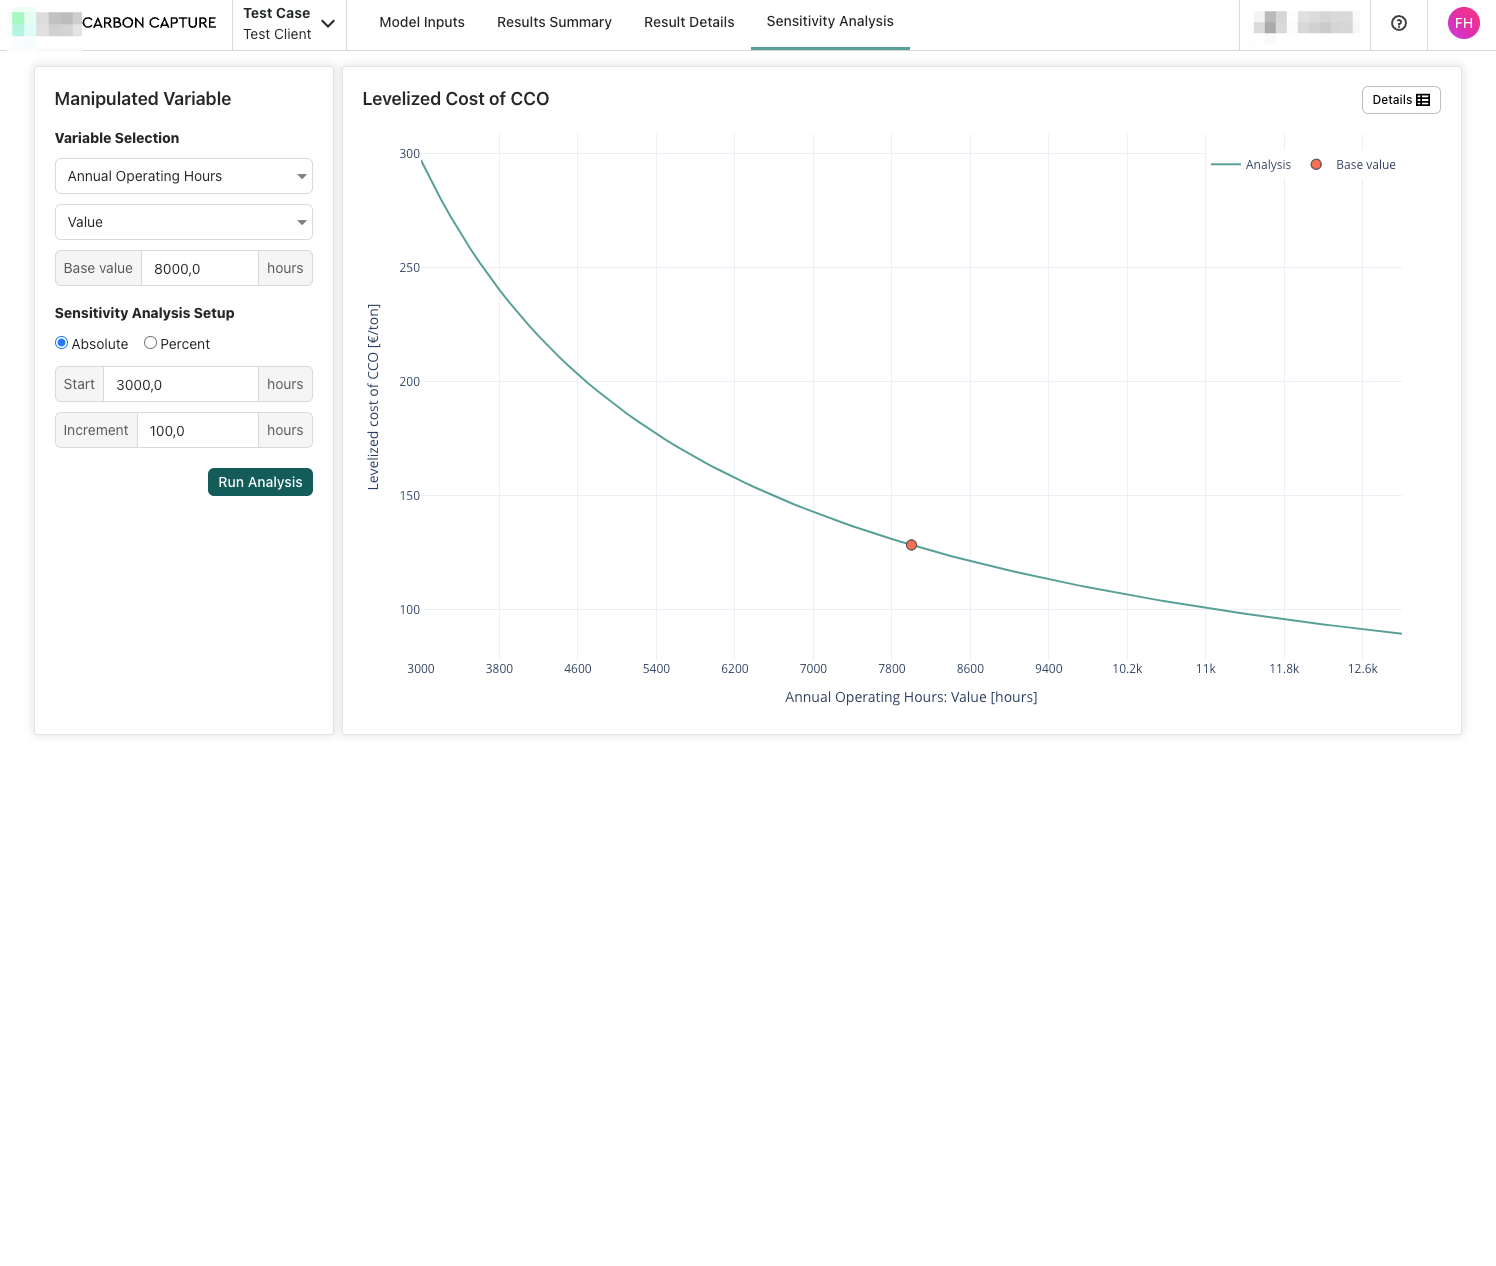
Task: Click the Details table icon button
Action: (1400, 100)
